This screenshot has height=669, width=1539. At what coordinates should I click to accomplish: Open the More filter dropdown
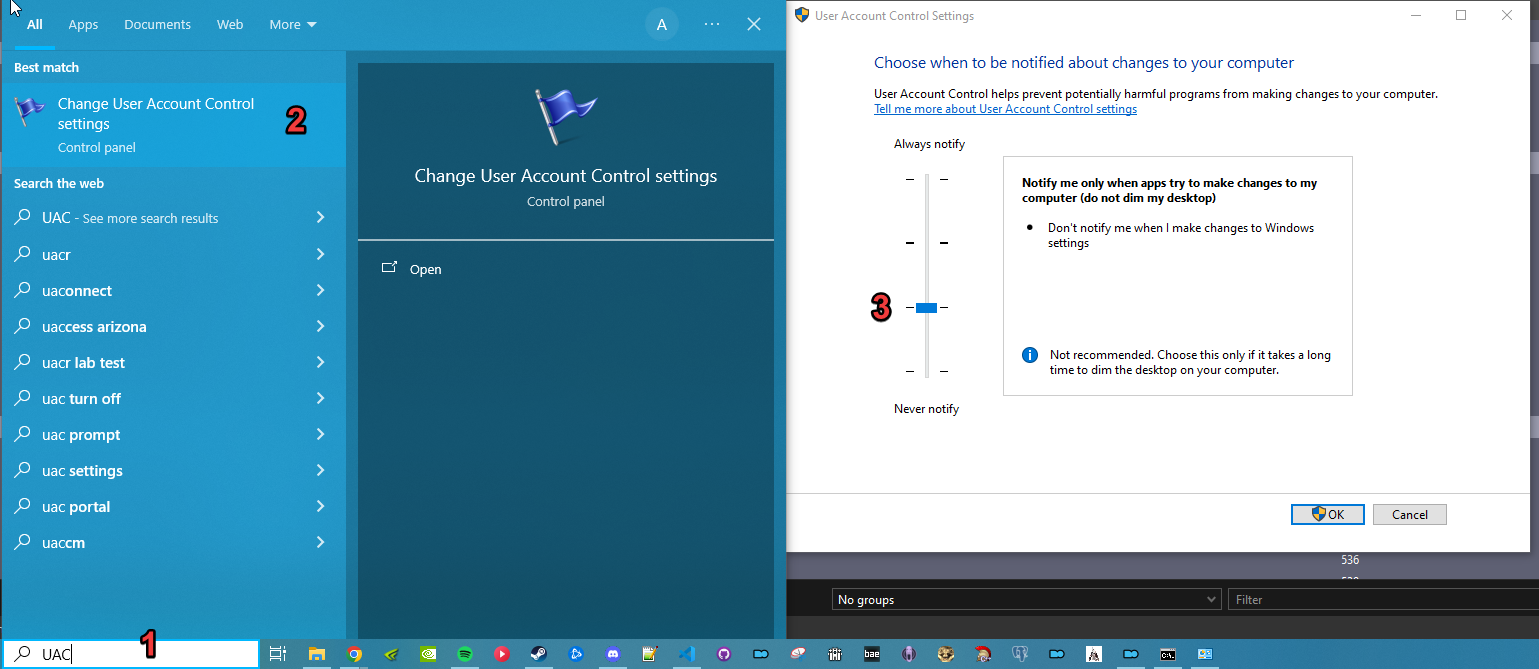pyautogui.click(x=292, y=24)
